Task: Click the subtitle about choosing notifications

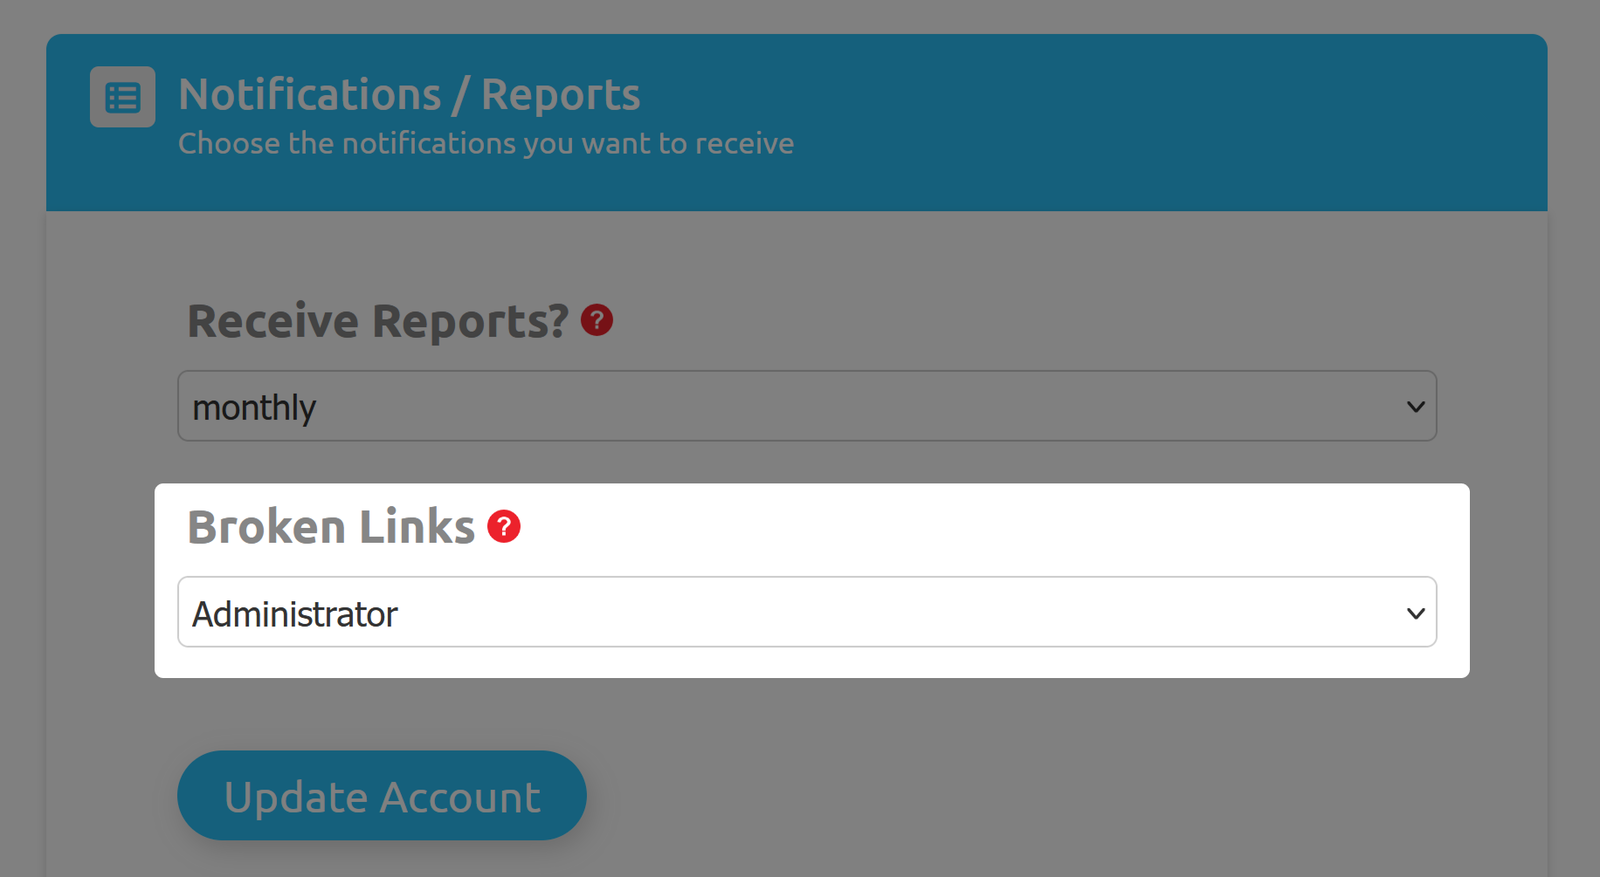Action: [486, 143]
